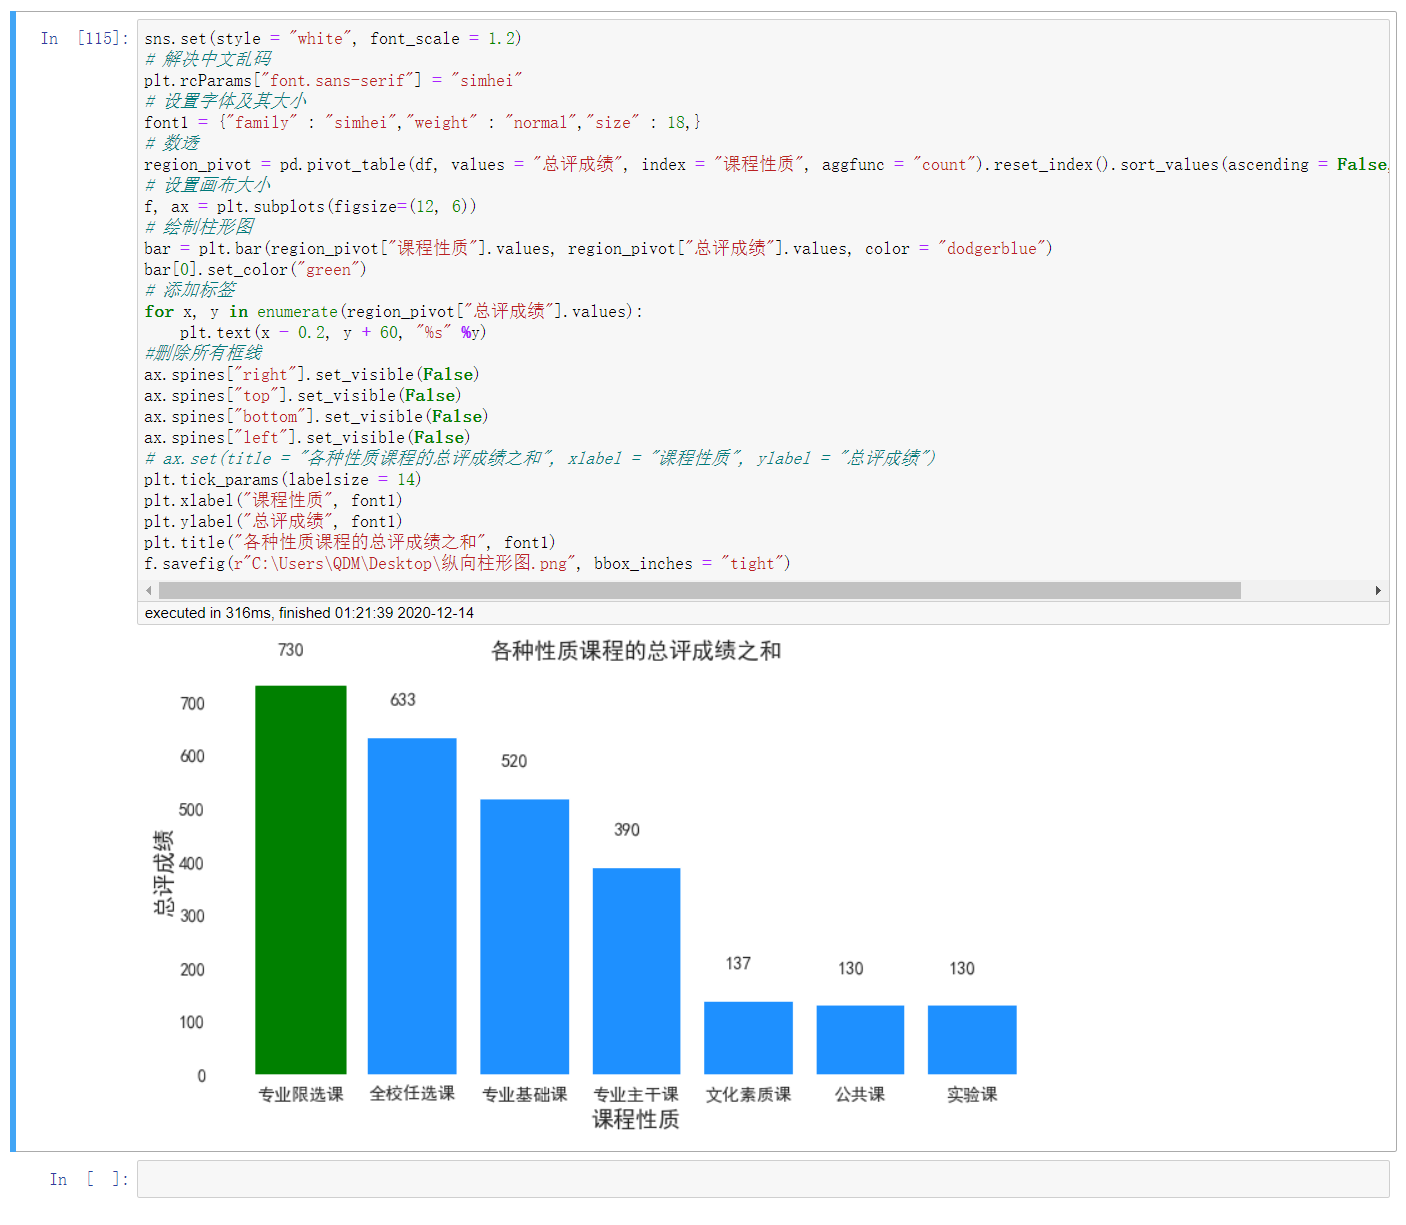Image resolution: width=1406 pixels, height=1225 pixels.
Task: Click the sns.set code line
Action: (x=333, y=39)
